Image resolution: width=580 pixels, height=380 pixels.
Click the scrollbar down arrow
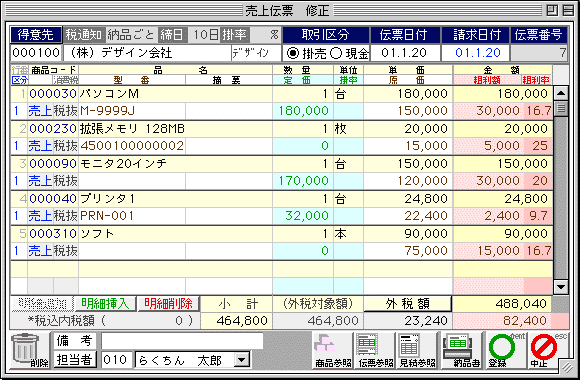coord(561,287)
